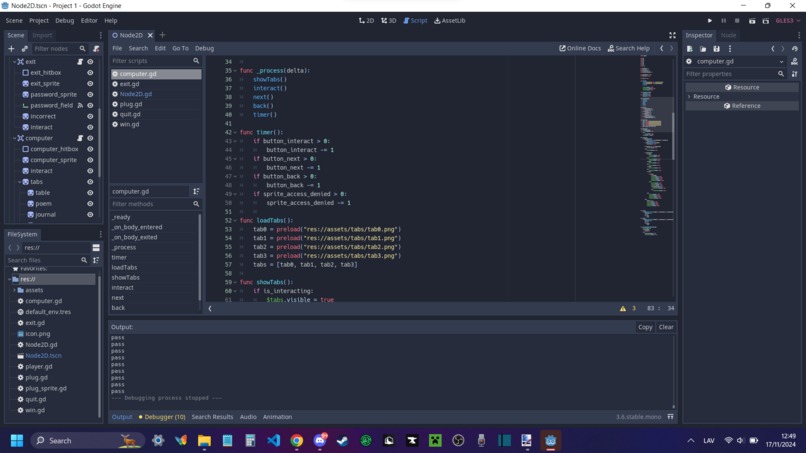Click the Add Child Node plus icon

coord(11,48)
